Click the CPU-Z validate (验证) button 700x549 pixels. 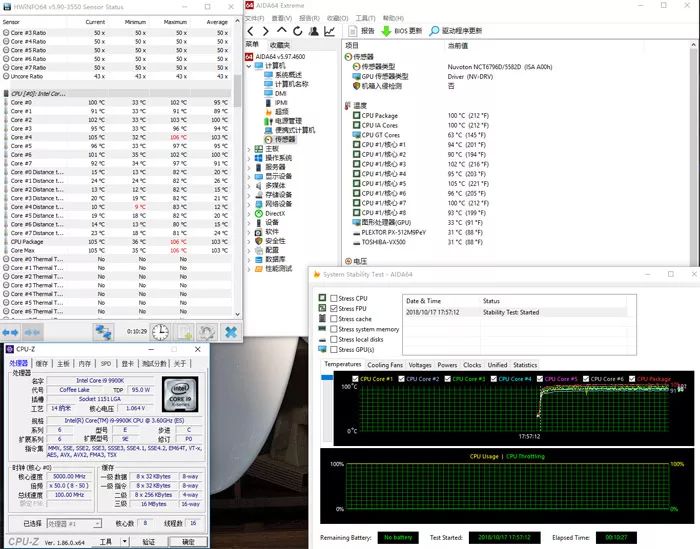pyautogui.click(x=149, y=542)
